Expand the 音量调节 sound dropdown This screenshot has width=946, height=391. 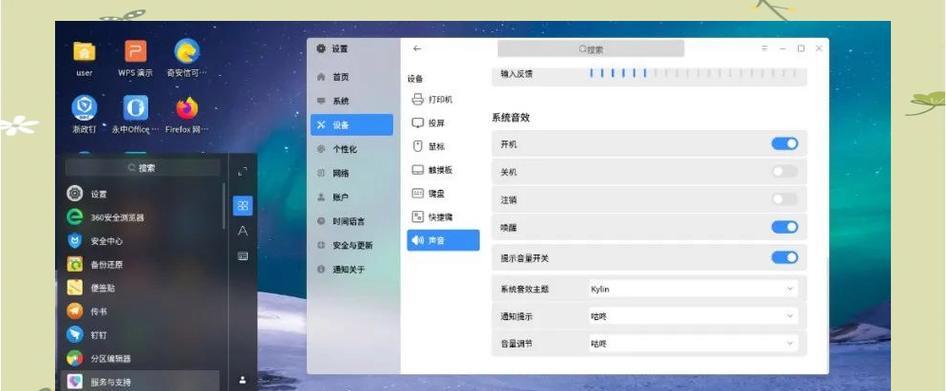point(693,343)
